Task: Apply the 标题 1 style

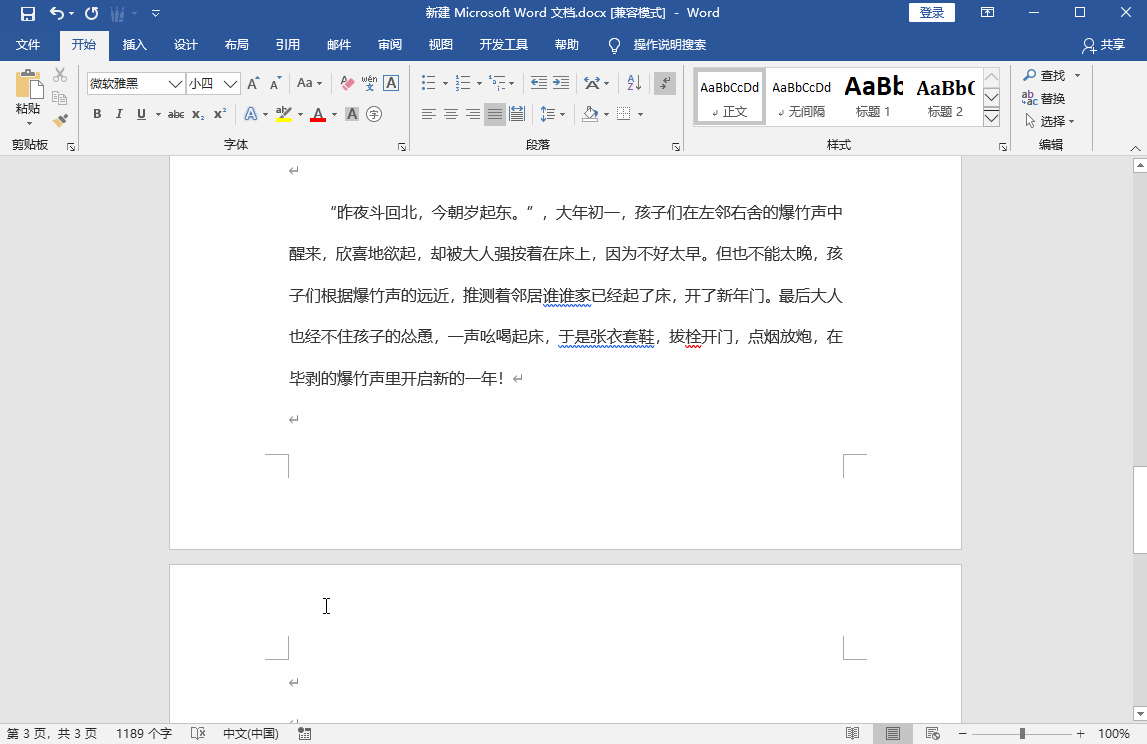Action: point(873,97)
